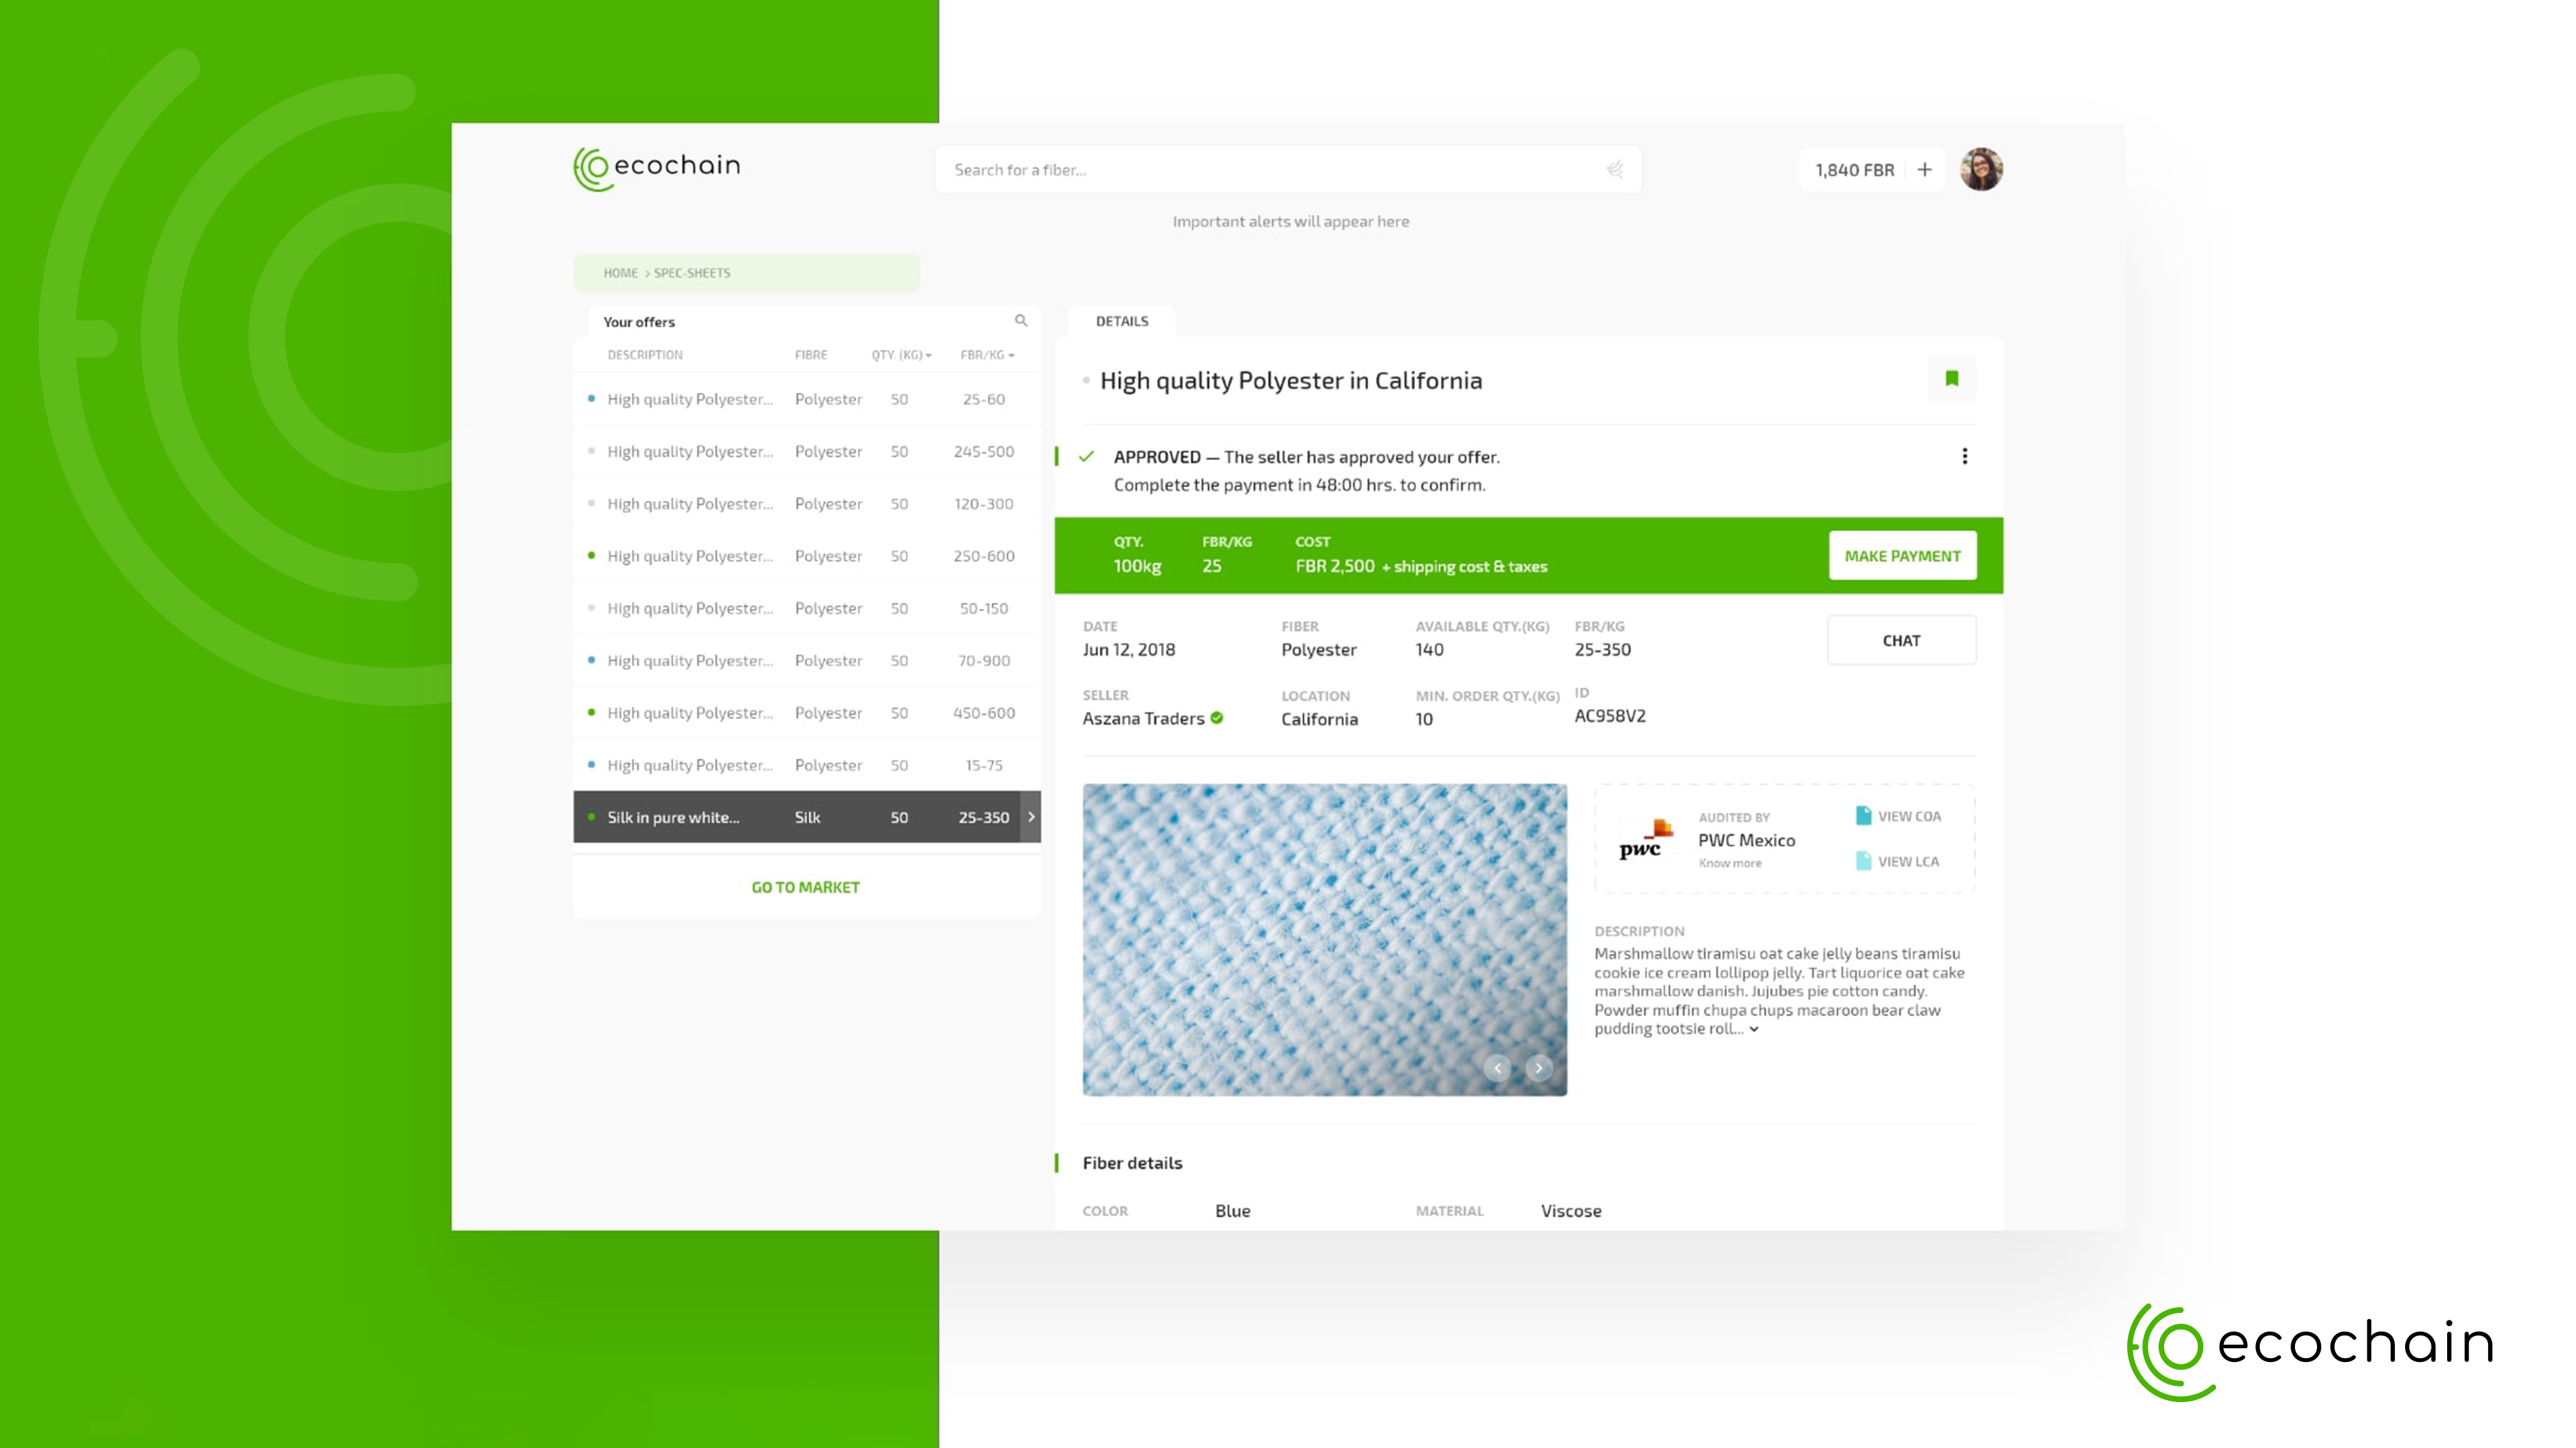Toggle the grey status dot on second offer
Screen dimensions: 2576x1448
click(589, 449)
